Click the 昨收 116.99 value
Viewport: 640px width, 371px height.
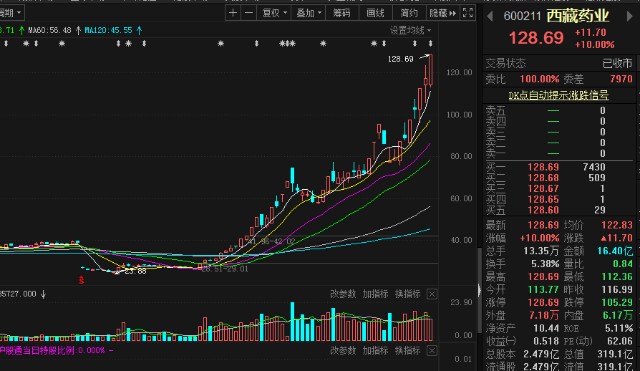617,290
